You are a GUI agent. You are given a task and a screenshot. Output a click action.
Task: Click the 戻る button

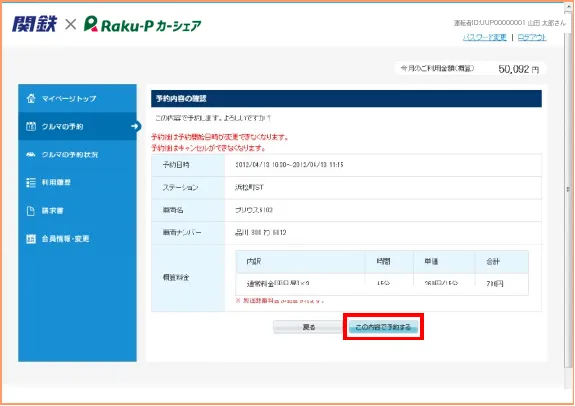(x=308, y=327)
